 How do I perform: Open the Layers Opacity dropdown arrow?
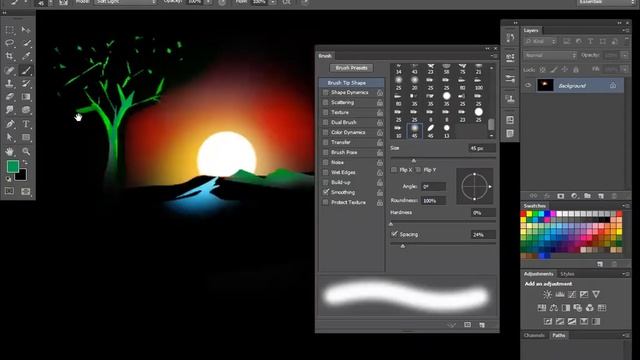coord(625,55)
